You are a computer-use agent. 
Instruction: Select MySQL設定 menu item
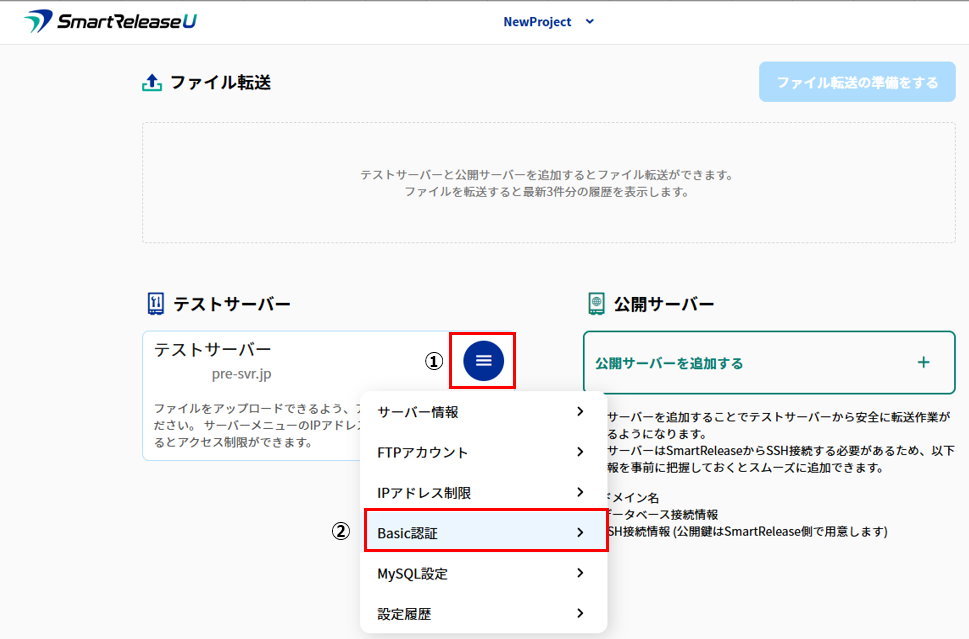pos(412,574)
